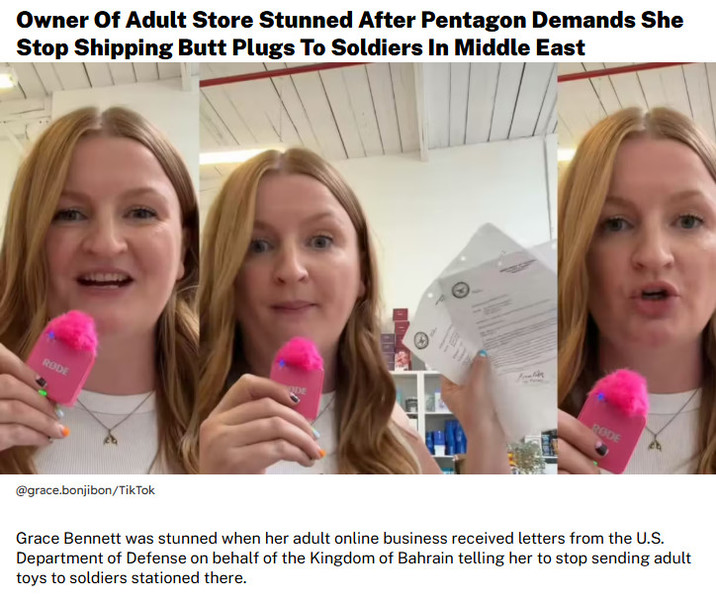Click the seal emblem on the front letter

click(x=458, y=289)
